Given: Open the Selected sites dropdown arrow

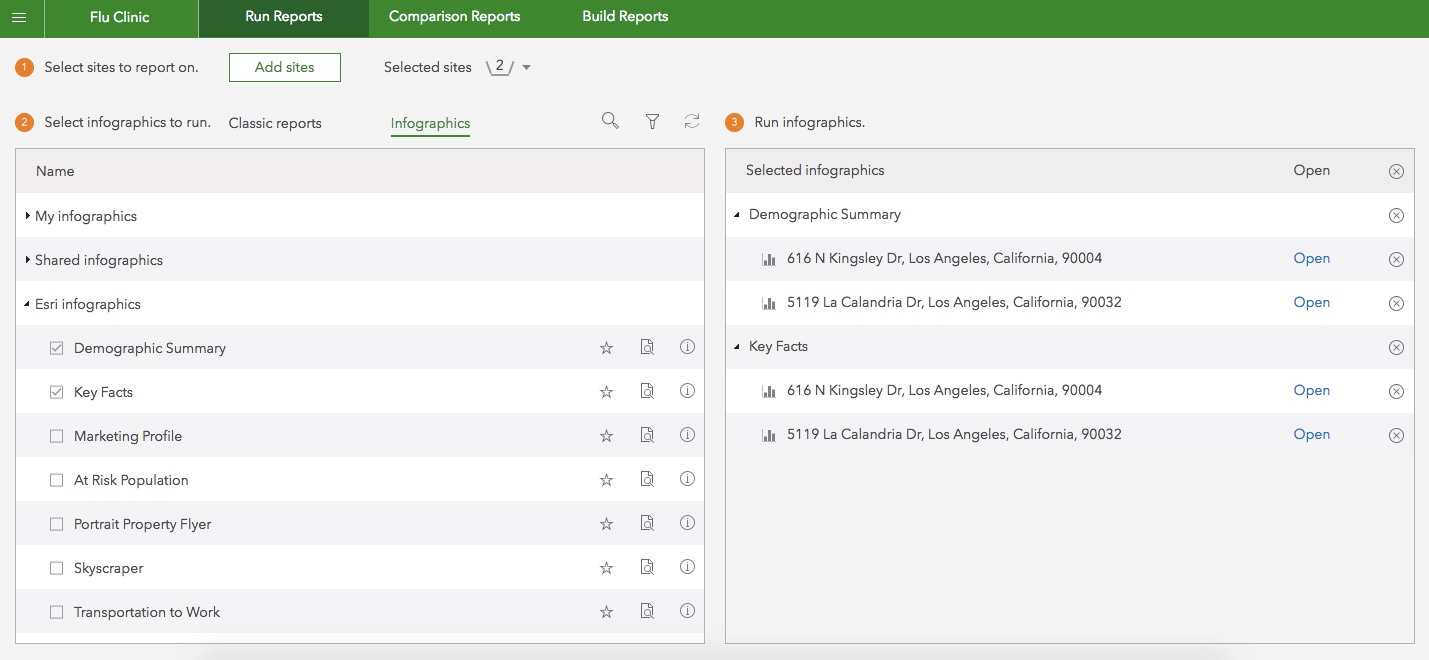Looking at the screenshot, I should coord(527,68).
